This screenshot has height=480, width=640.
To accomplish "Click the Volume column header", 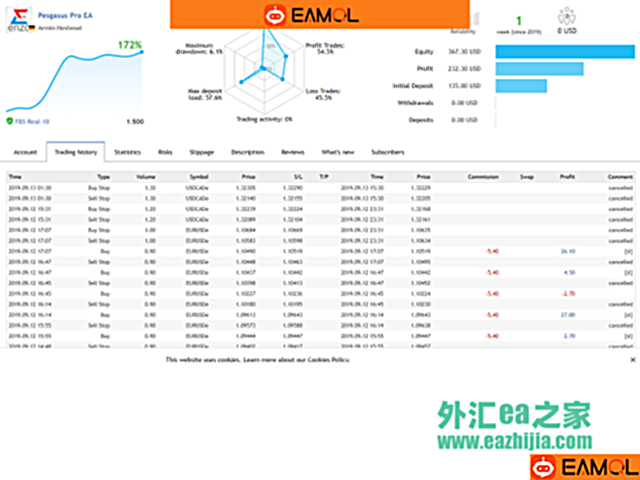I will (x=146, y=177).
